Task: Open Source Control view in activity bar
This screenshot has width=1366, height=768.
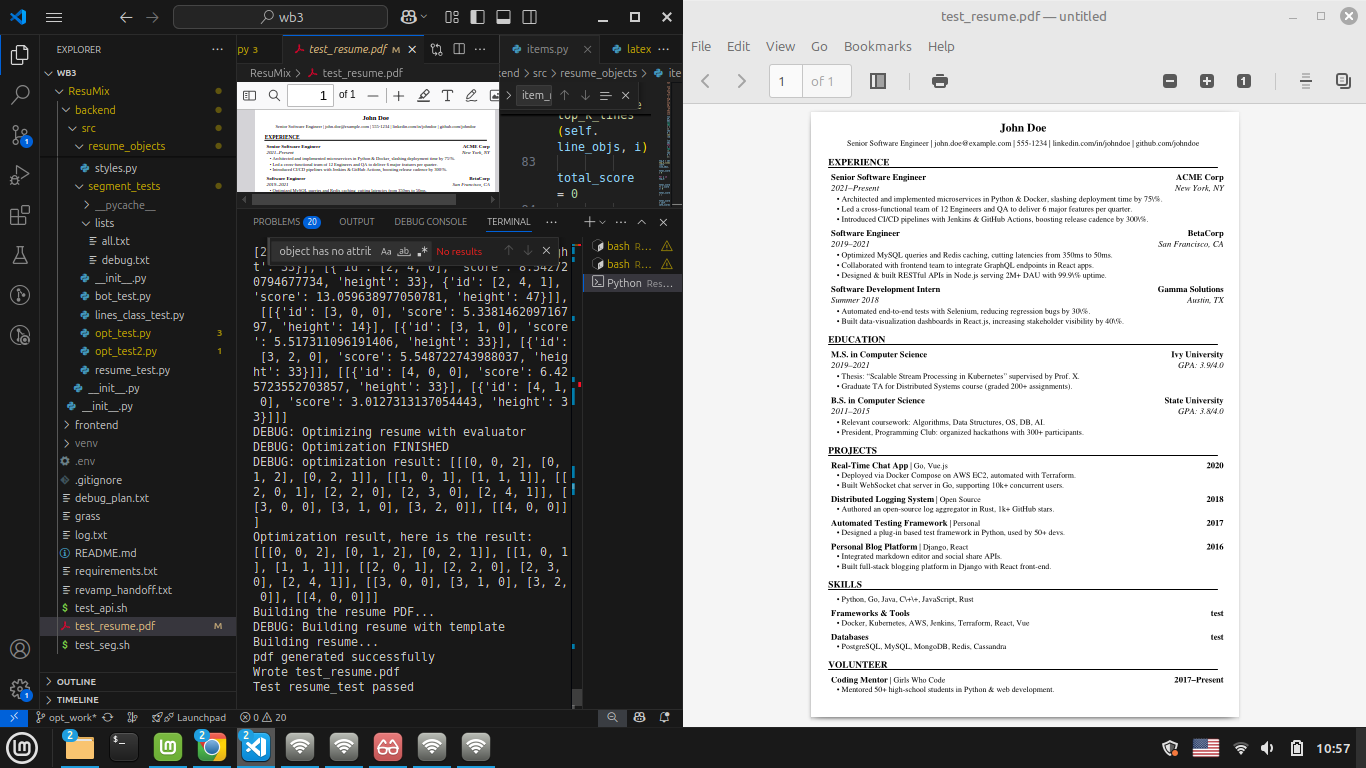Action: [x=19, y=135]
